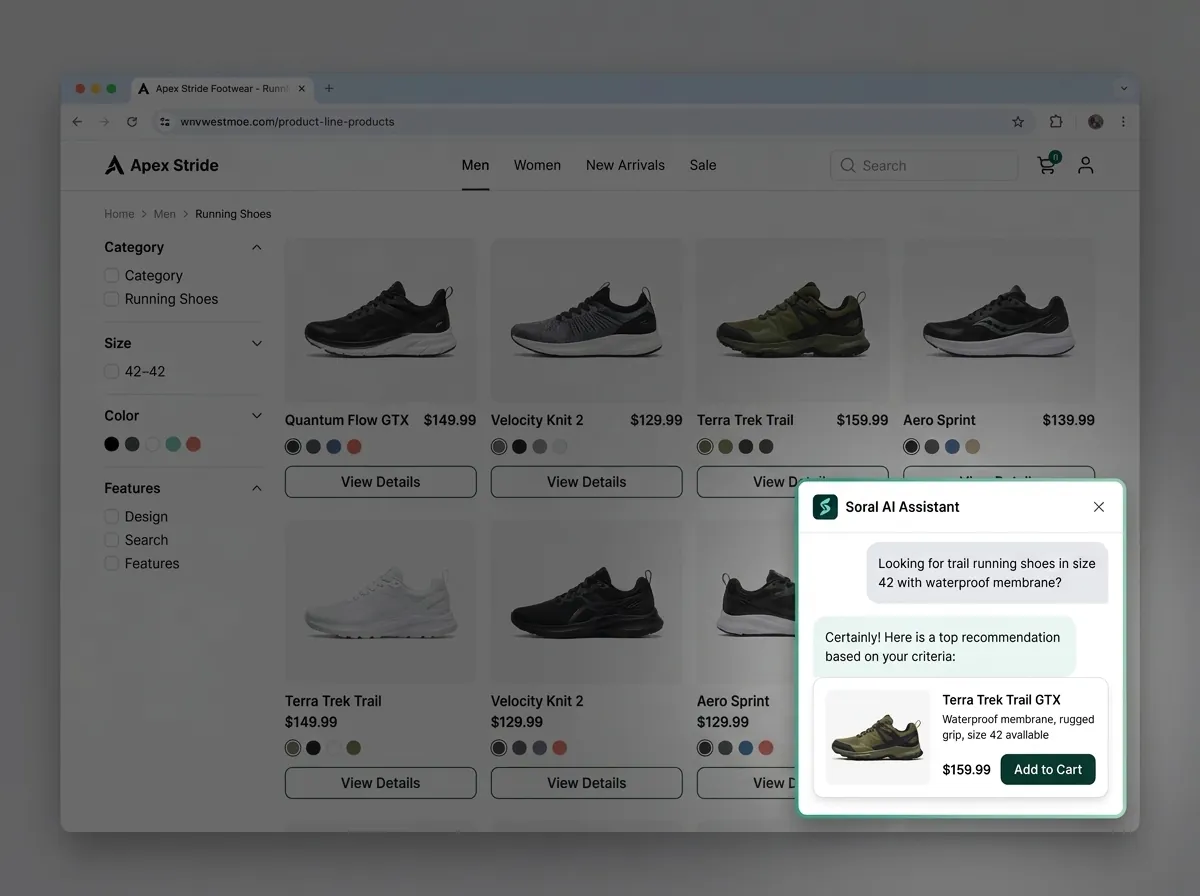The width and height of the screenshot is (1200, 896).
Task: Open the Men navigation tab
Action: point(475,165)
